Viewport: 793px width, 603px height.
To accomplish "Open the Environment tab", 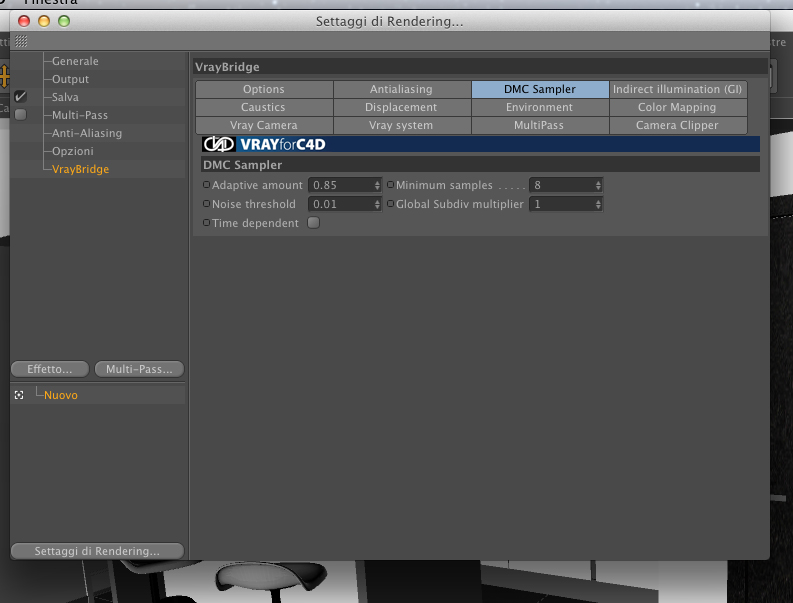I will pos(540,108).
